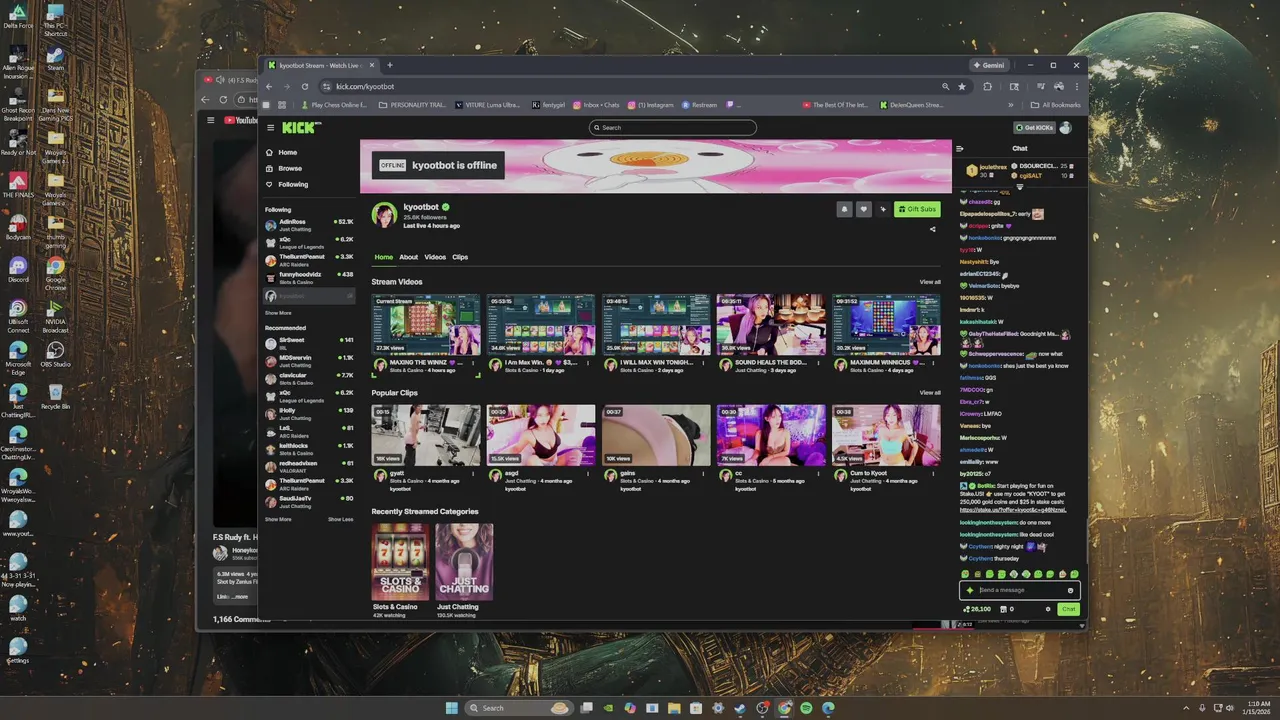Switch to the Videos tab
Viewport: 1280px width, 720px height.
(x=435, y=257)
